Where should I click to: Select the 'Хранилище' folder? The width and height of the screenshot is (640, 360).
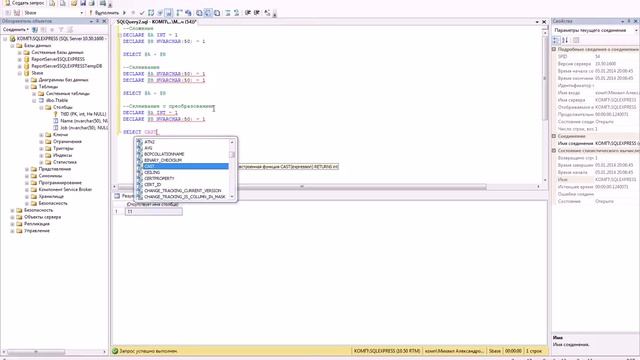(x=51, y=196)
